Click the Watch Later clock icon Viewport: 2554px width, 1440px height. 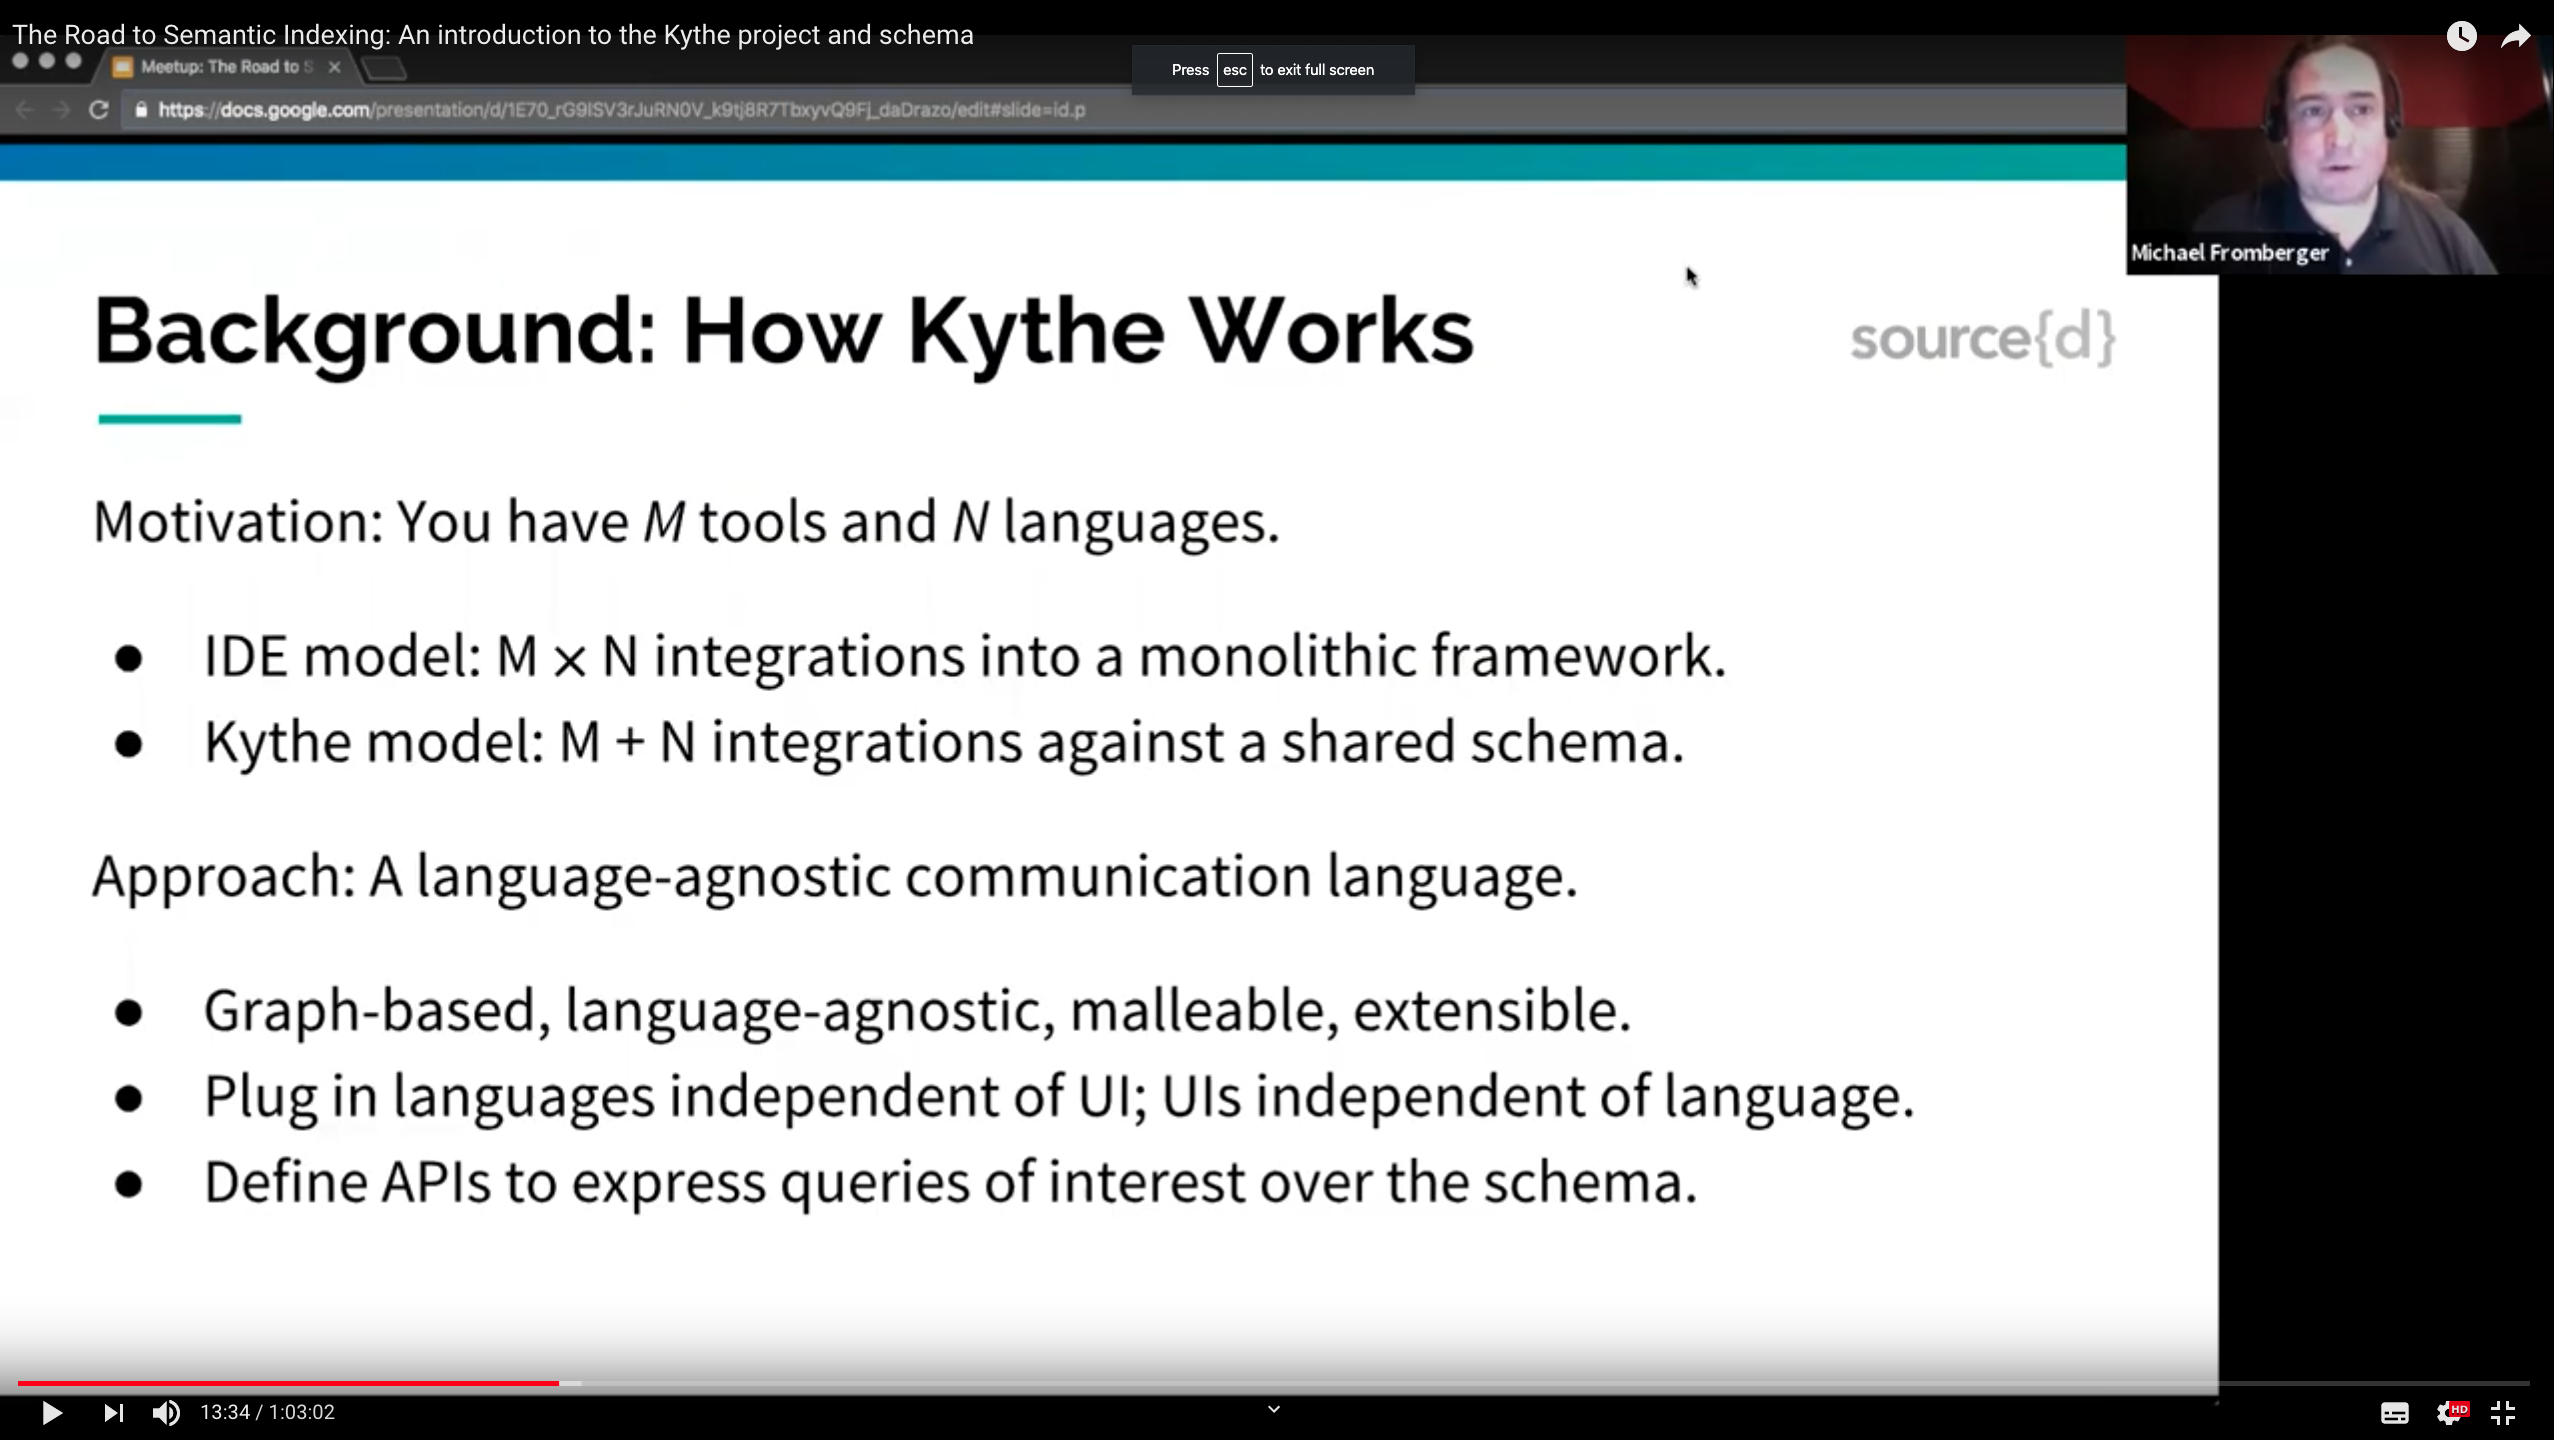click(x=2461, y=35)
